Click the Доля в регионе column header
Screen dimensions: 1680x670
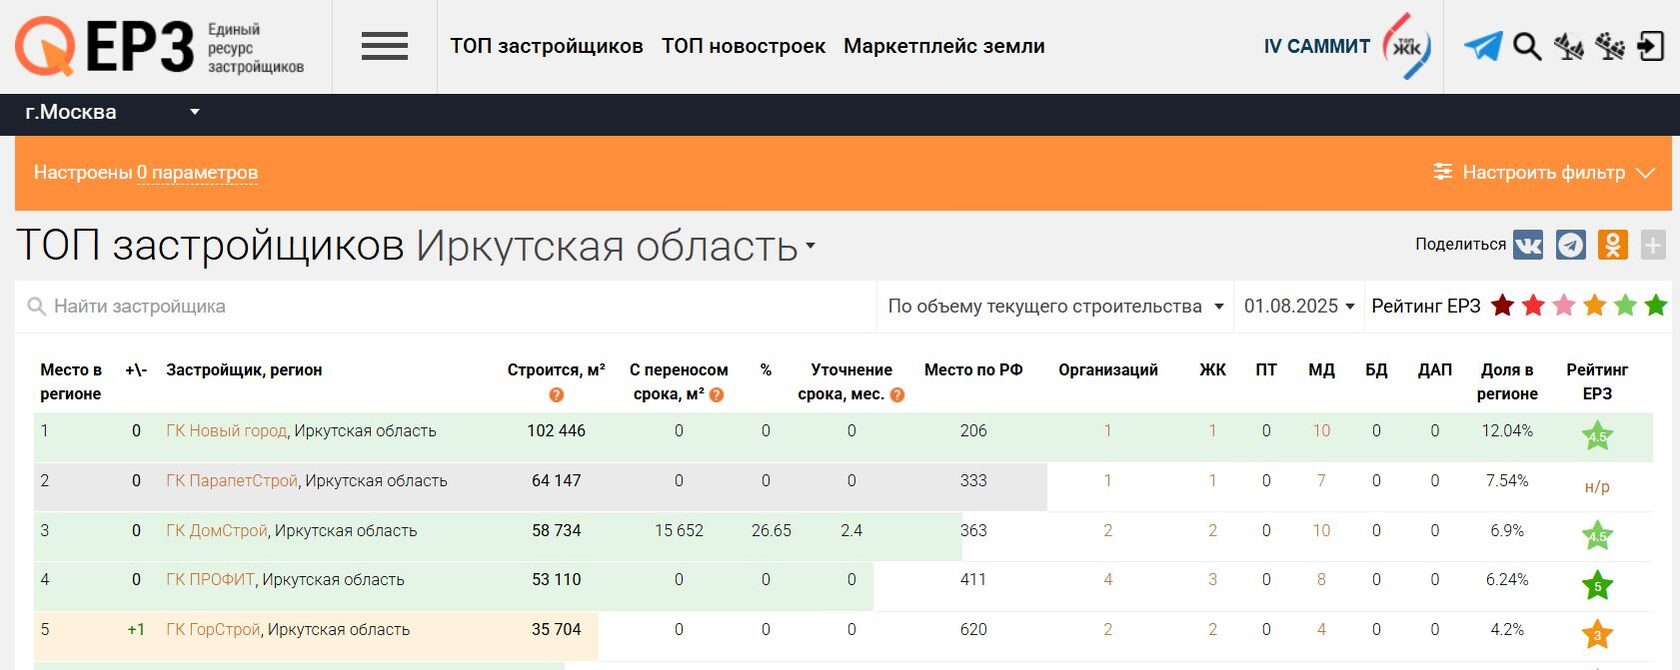coord(1507,382)
